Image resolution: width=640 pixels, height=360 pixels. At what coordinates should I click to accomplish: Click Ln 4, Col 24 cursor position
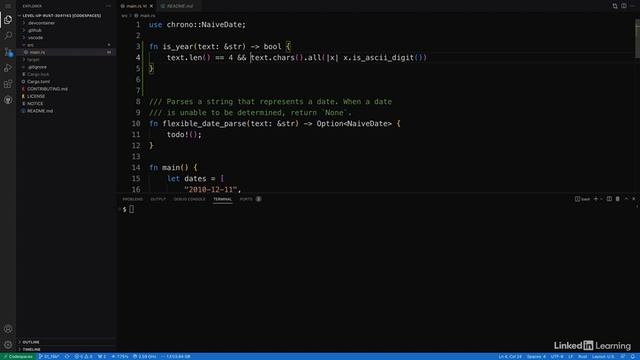point(510,357)
